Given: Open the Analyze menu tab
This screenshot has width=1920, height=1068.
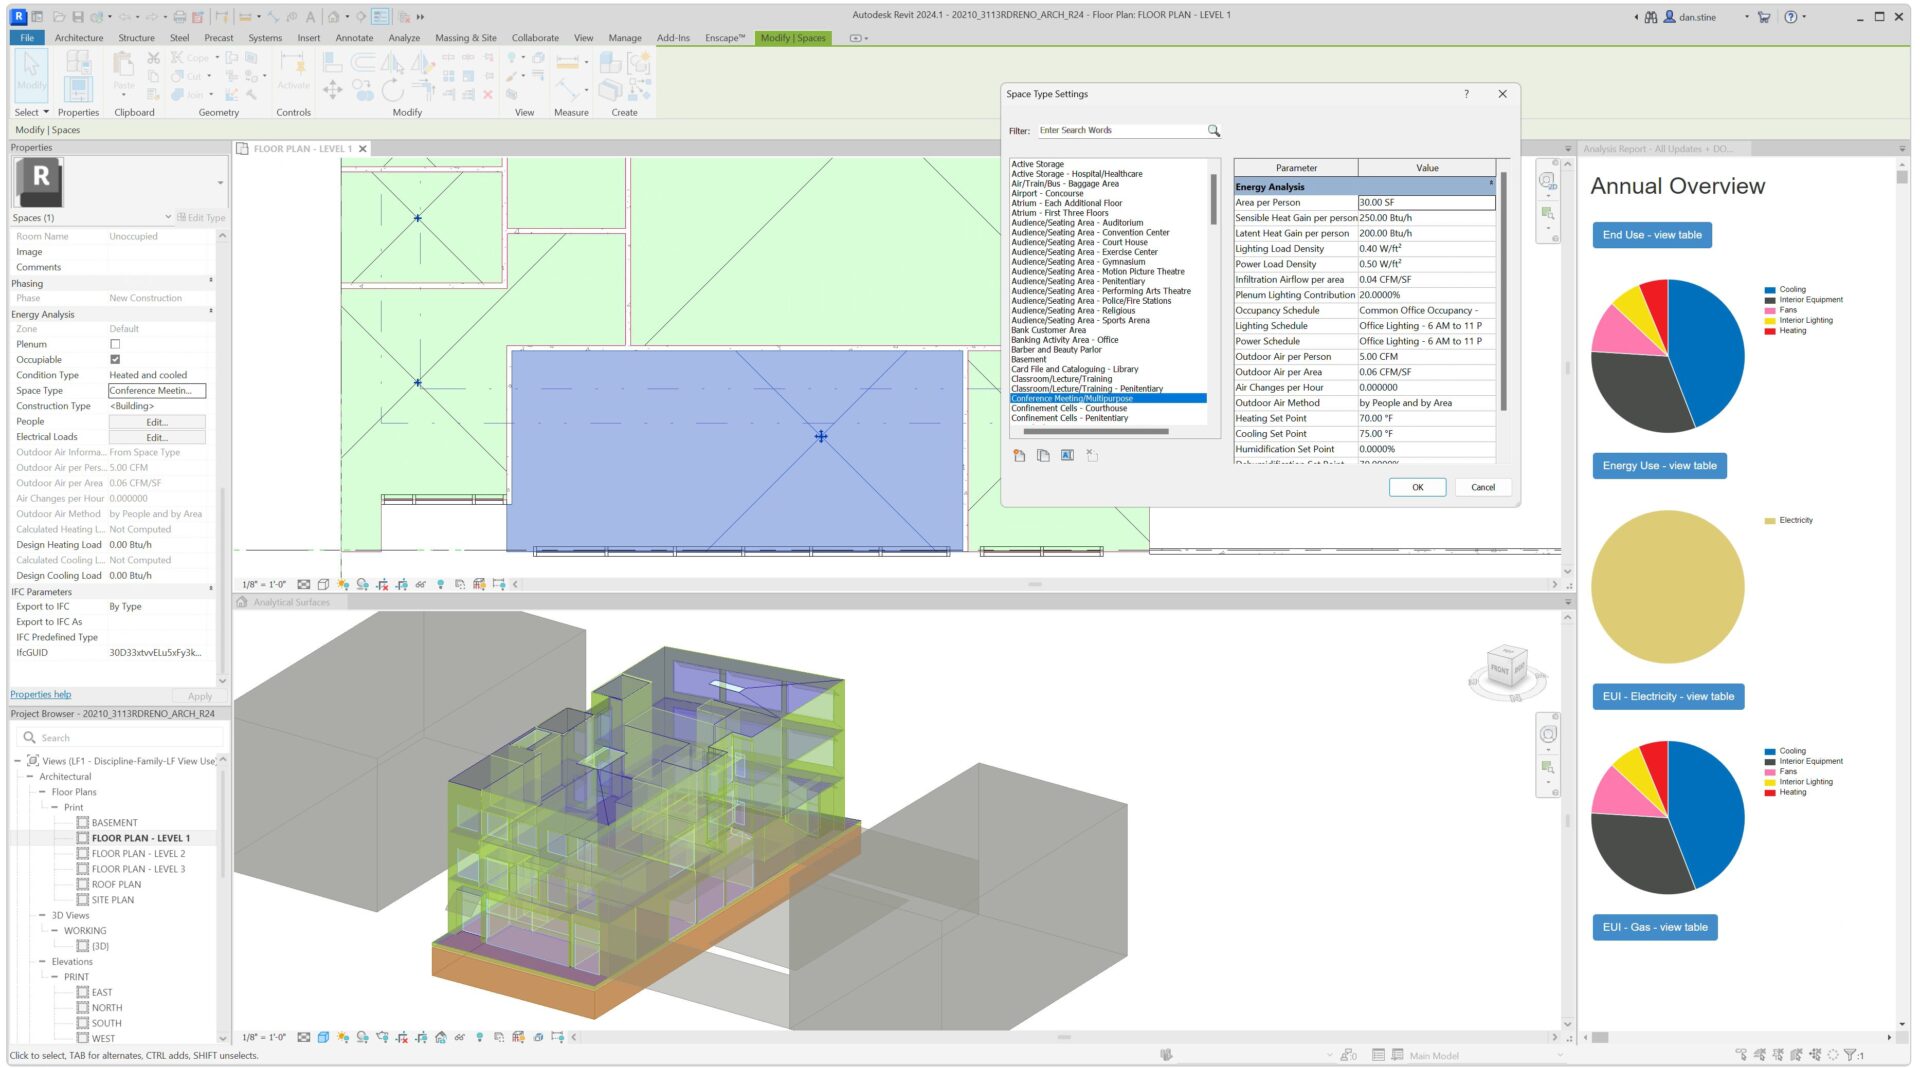Looking at the screenshot, I should click(x=404, y=38).
